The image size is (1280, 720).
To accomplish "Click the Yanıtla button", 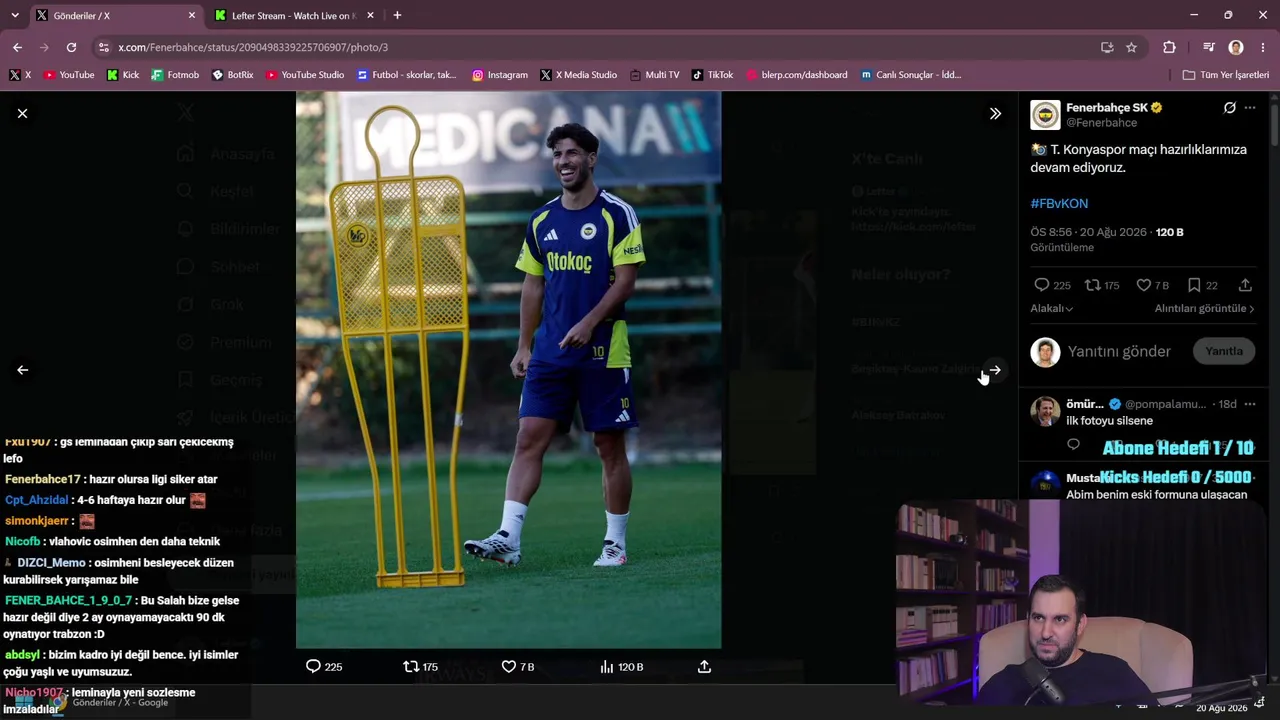I will point(1223,351).
